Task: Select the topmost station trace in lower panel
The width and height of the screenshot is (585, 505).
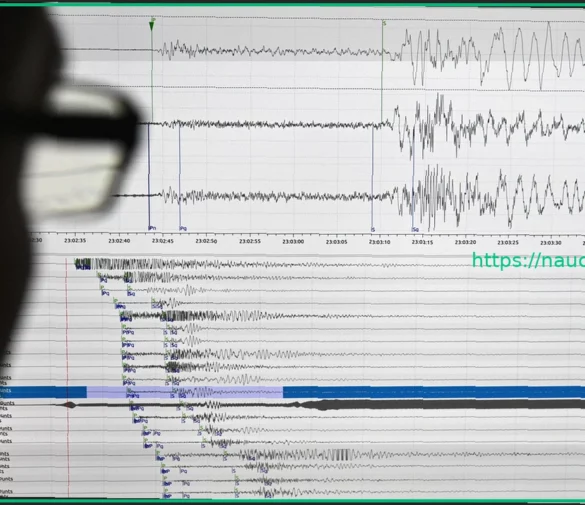Action: point(261,264)
